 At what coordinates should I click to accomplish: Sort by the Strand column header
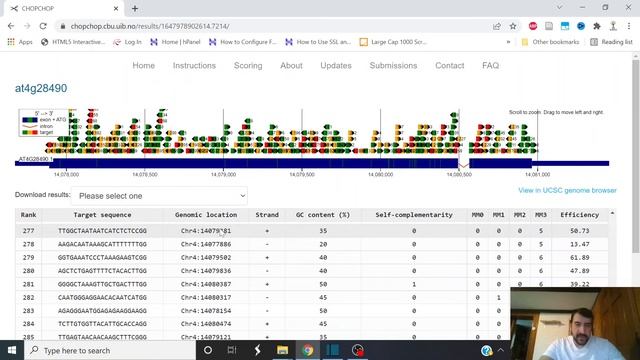click(x=267, y=215)
